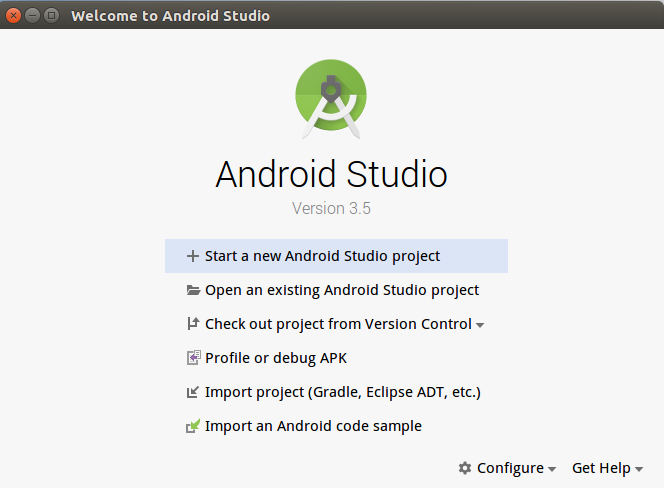Open the Get Help dropdown menu

point(608,468)
